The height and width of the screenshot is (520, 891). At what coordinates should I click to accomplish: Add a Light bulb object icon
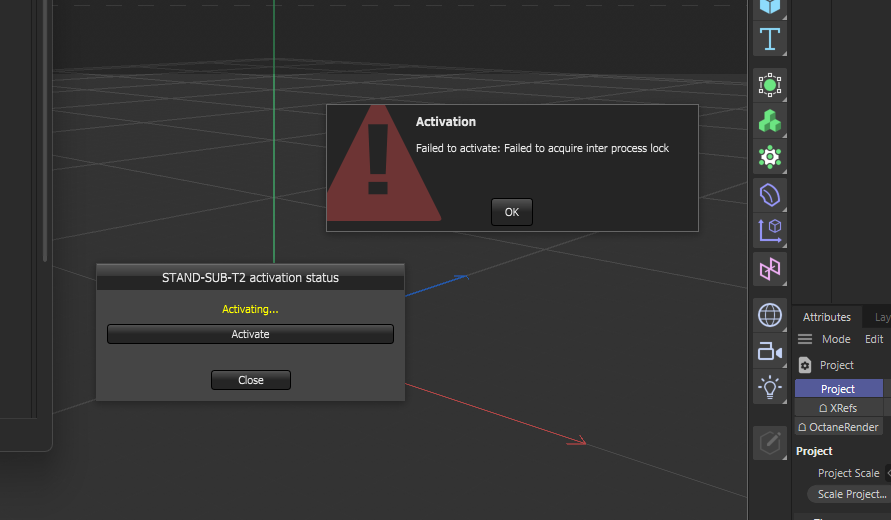770,387
